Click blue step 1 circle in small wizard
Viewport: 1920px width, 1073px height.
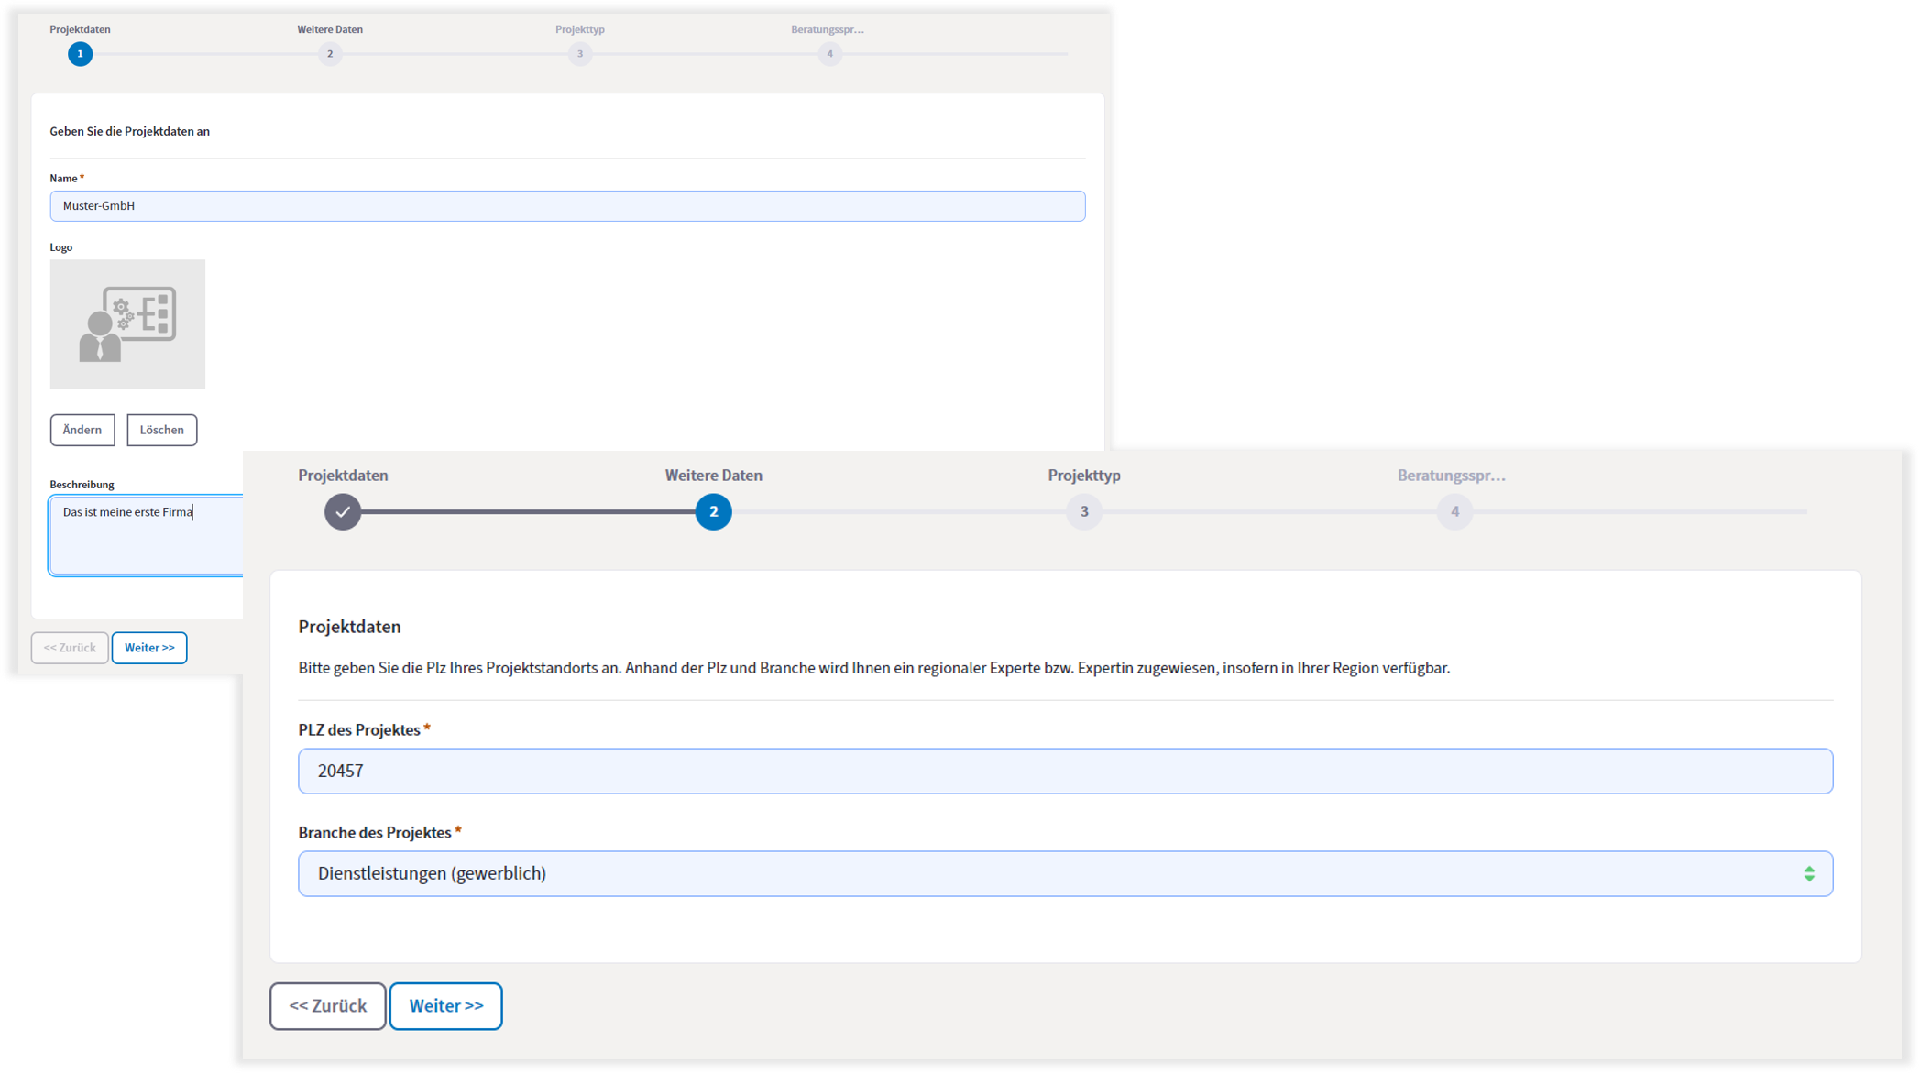(x=81, y=54)
